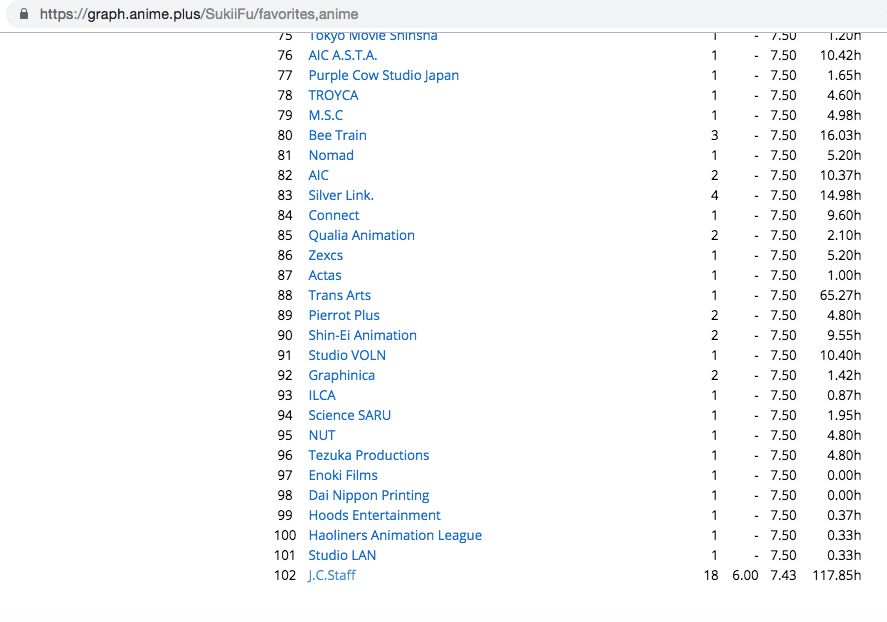Click the 4.60h value for TROYCA
The image size is (887, 622).
click(844, 95)
